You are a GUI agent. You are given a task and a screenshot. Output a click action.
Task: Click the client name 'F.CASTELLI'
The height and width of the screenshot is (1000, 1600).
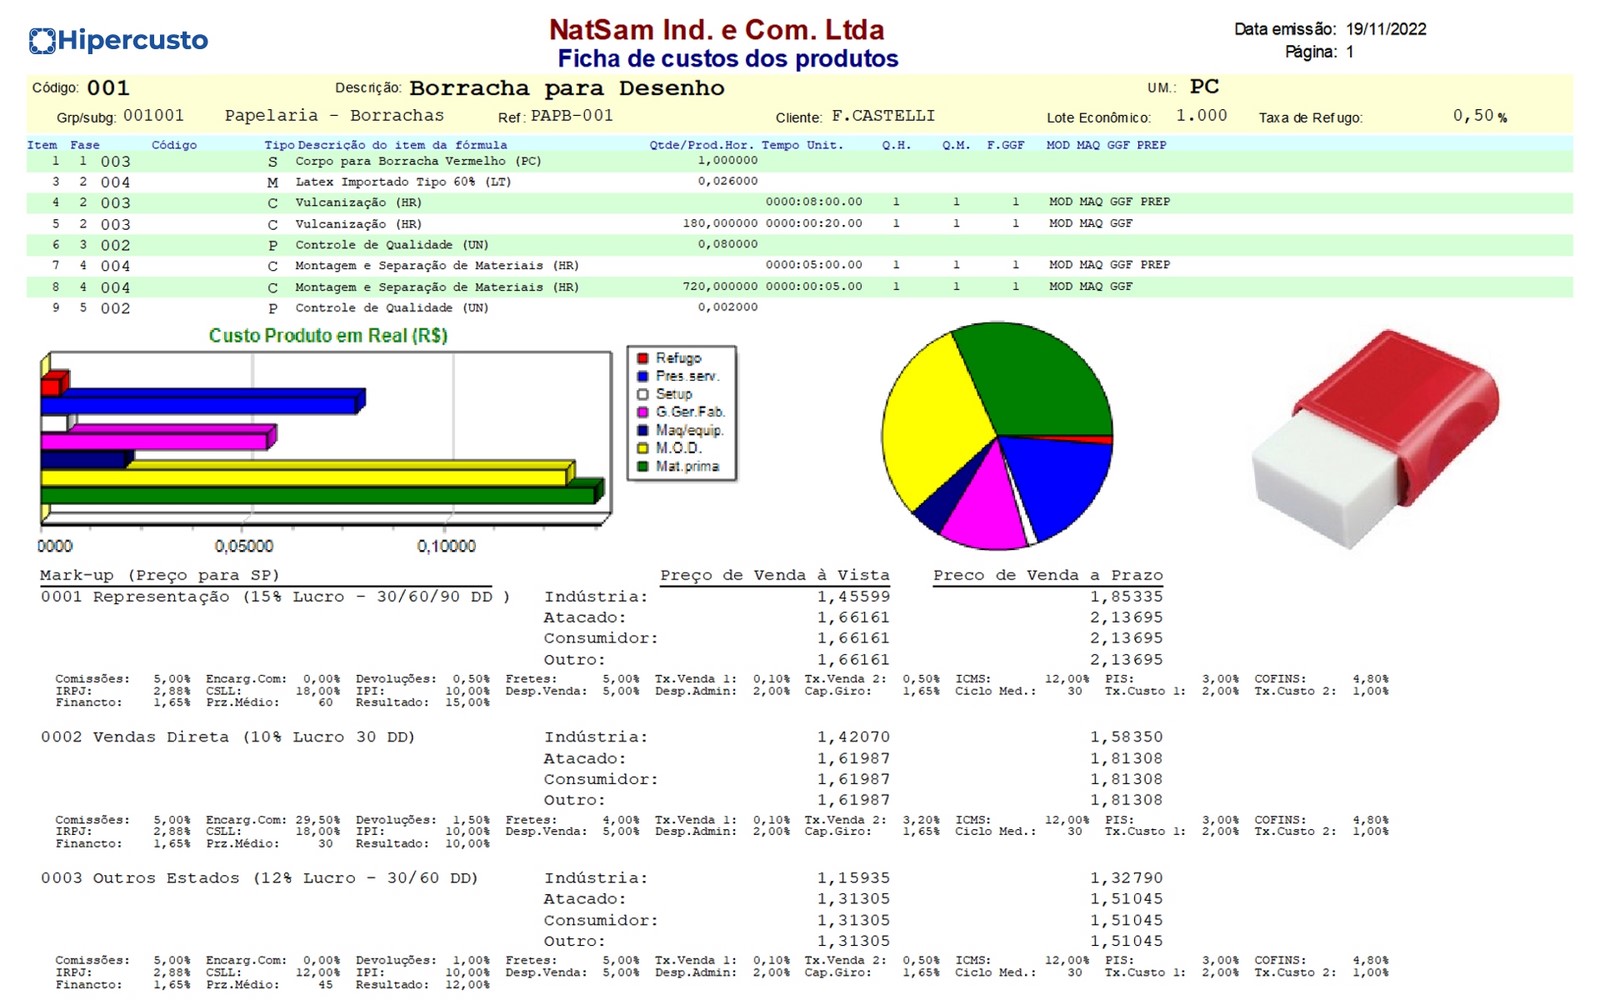tap(884, 116)
